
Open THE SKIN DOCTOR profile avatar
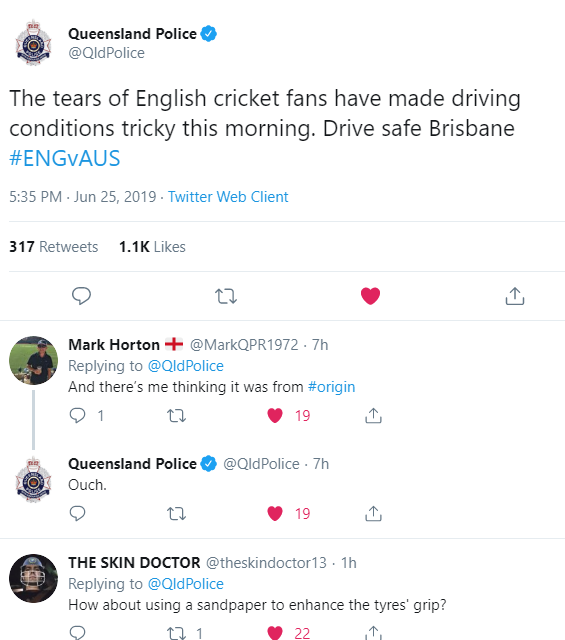coord(33,578)
